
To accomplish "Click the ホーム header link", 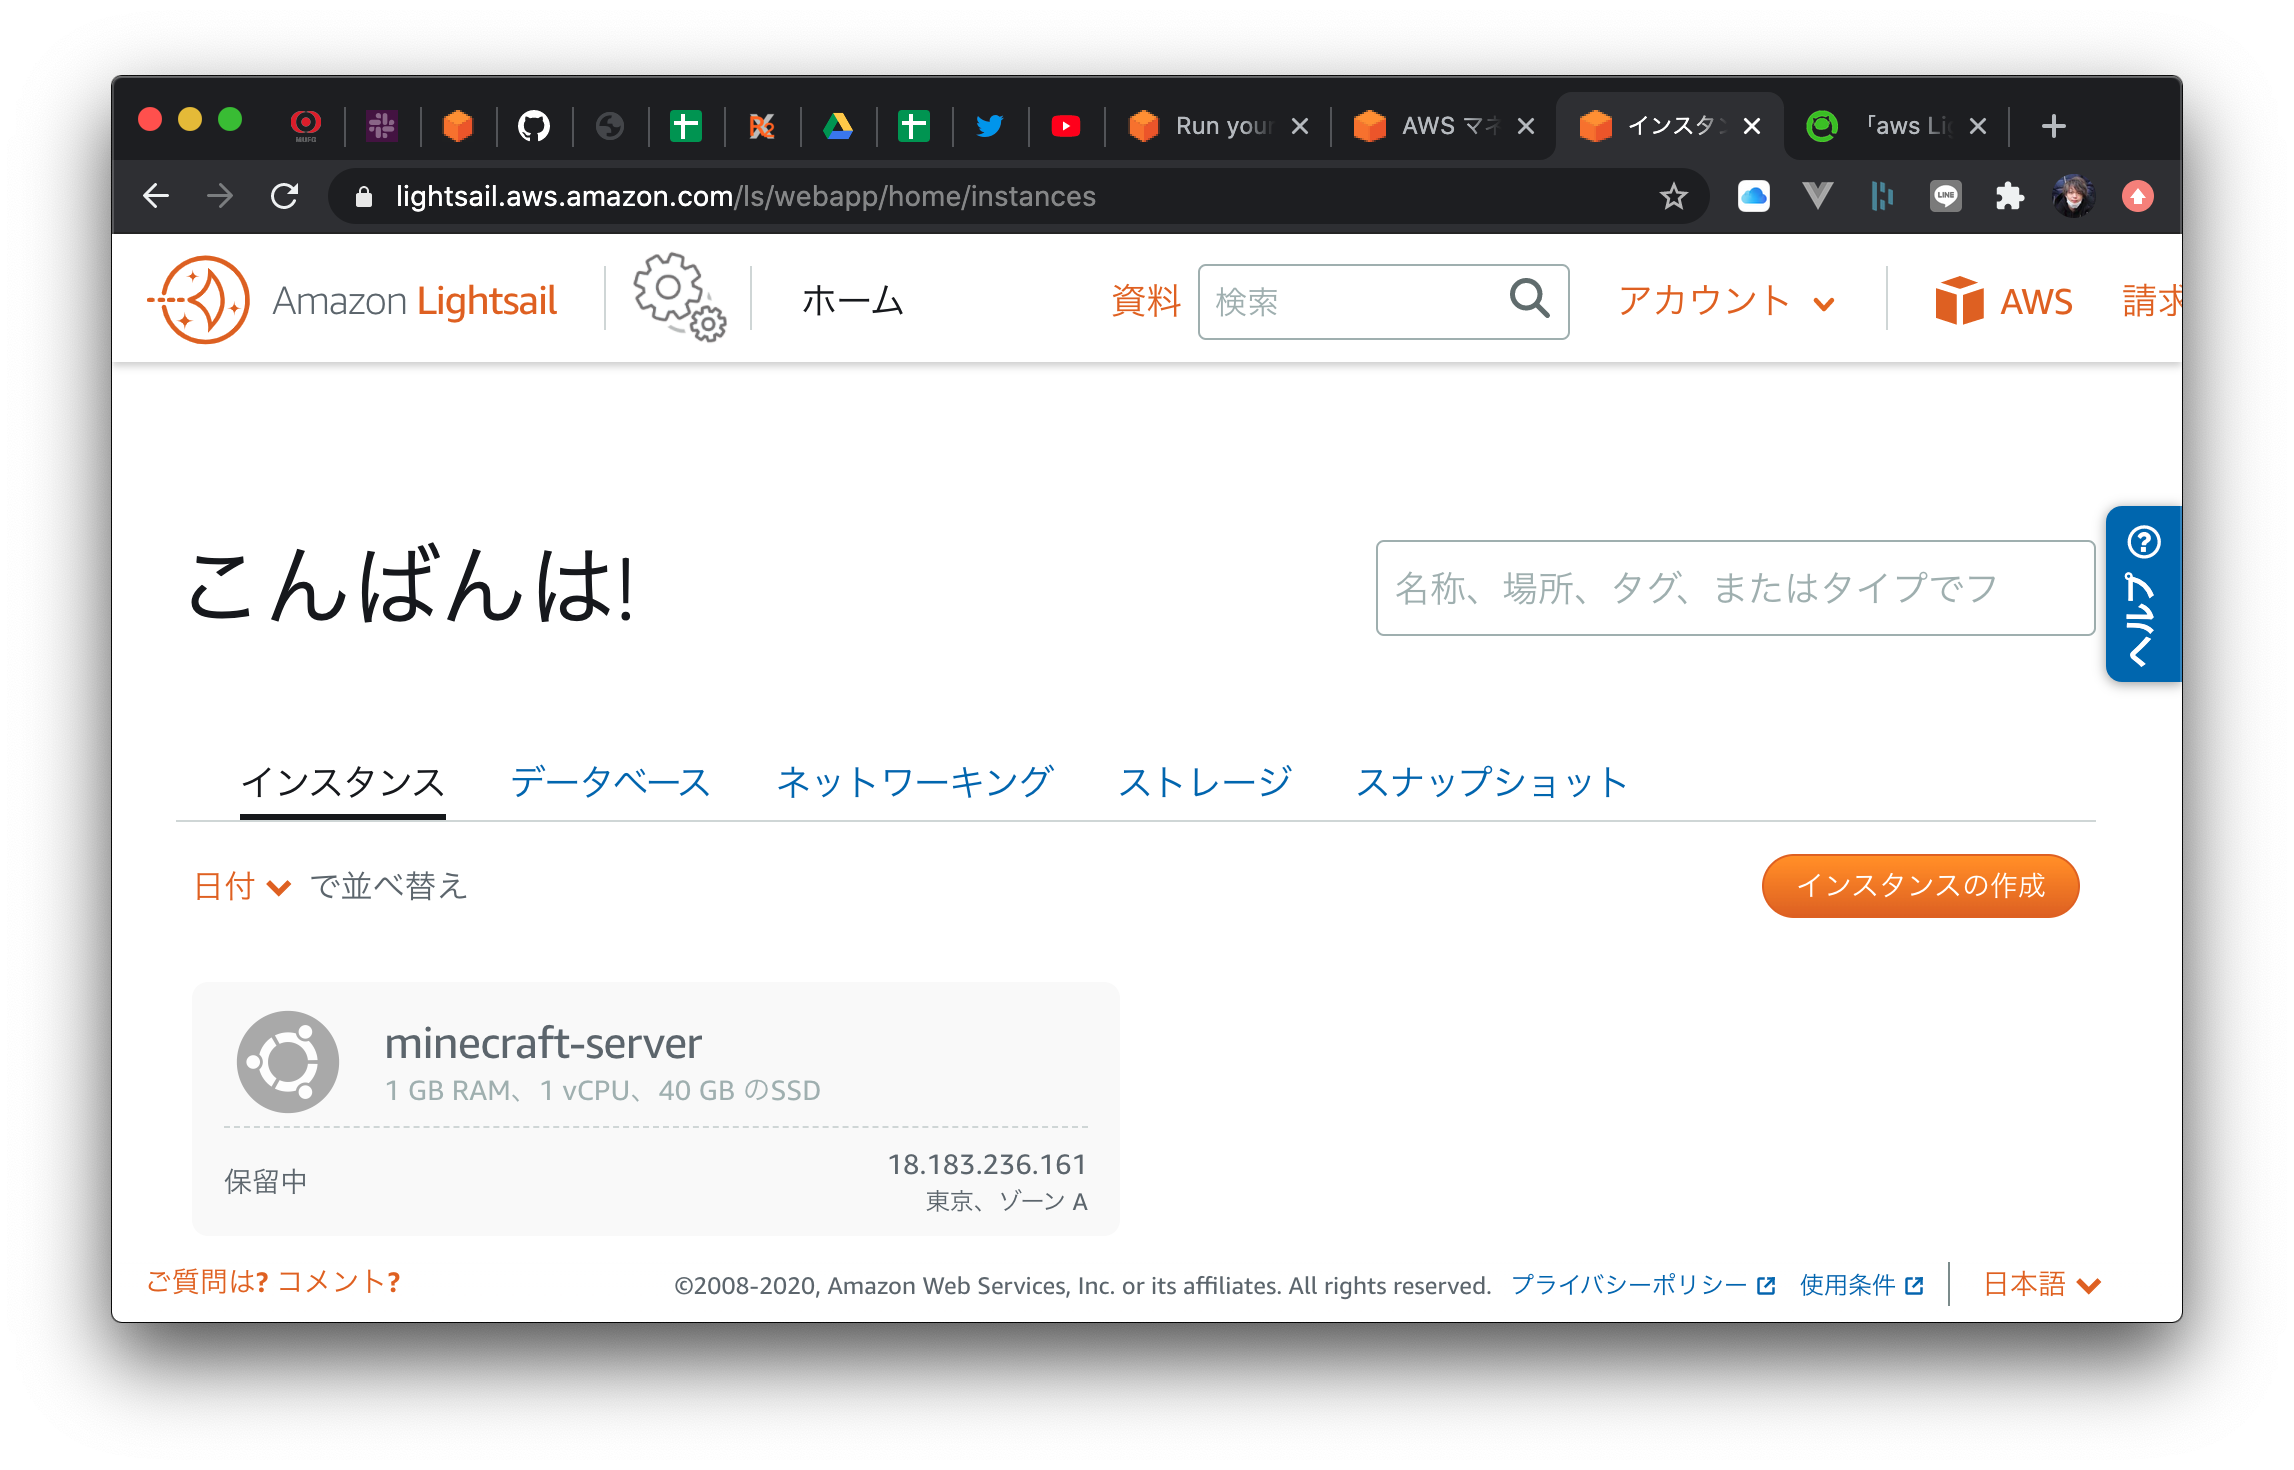I will [x=853, y=300].
